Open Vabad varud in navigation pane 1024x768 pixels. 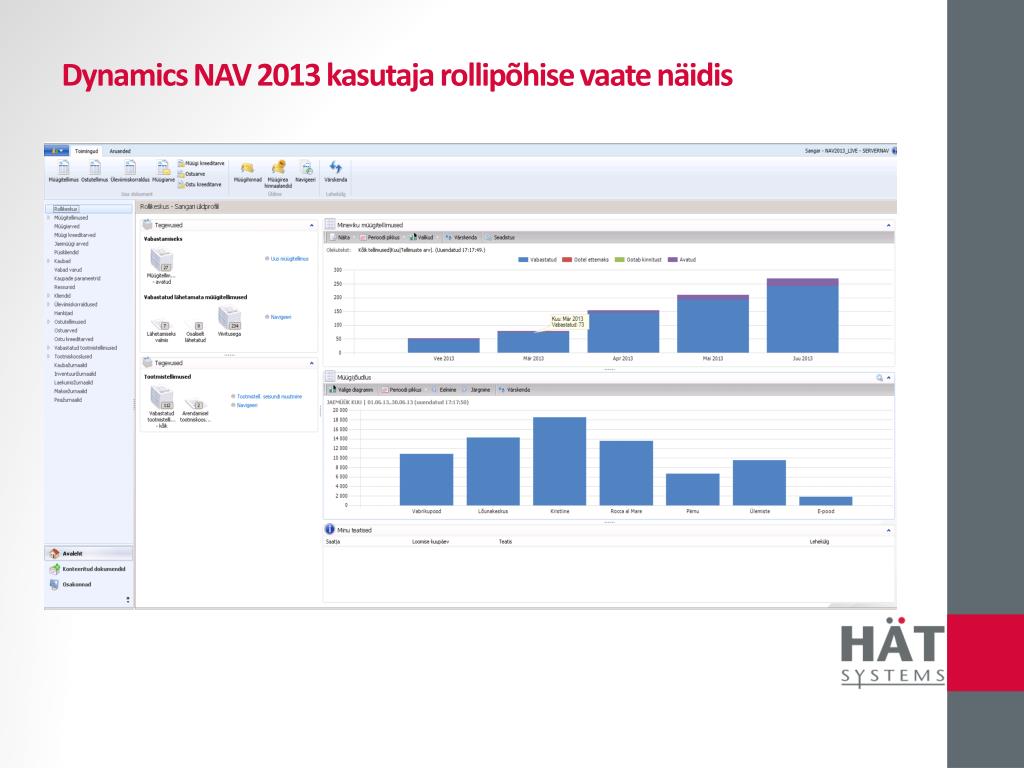[68, 269]
